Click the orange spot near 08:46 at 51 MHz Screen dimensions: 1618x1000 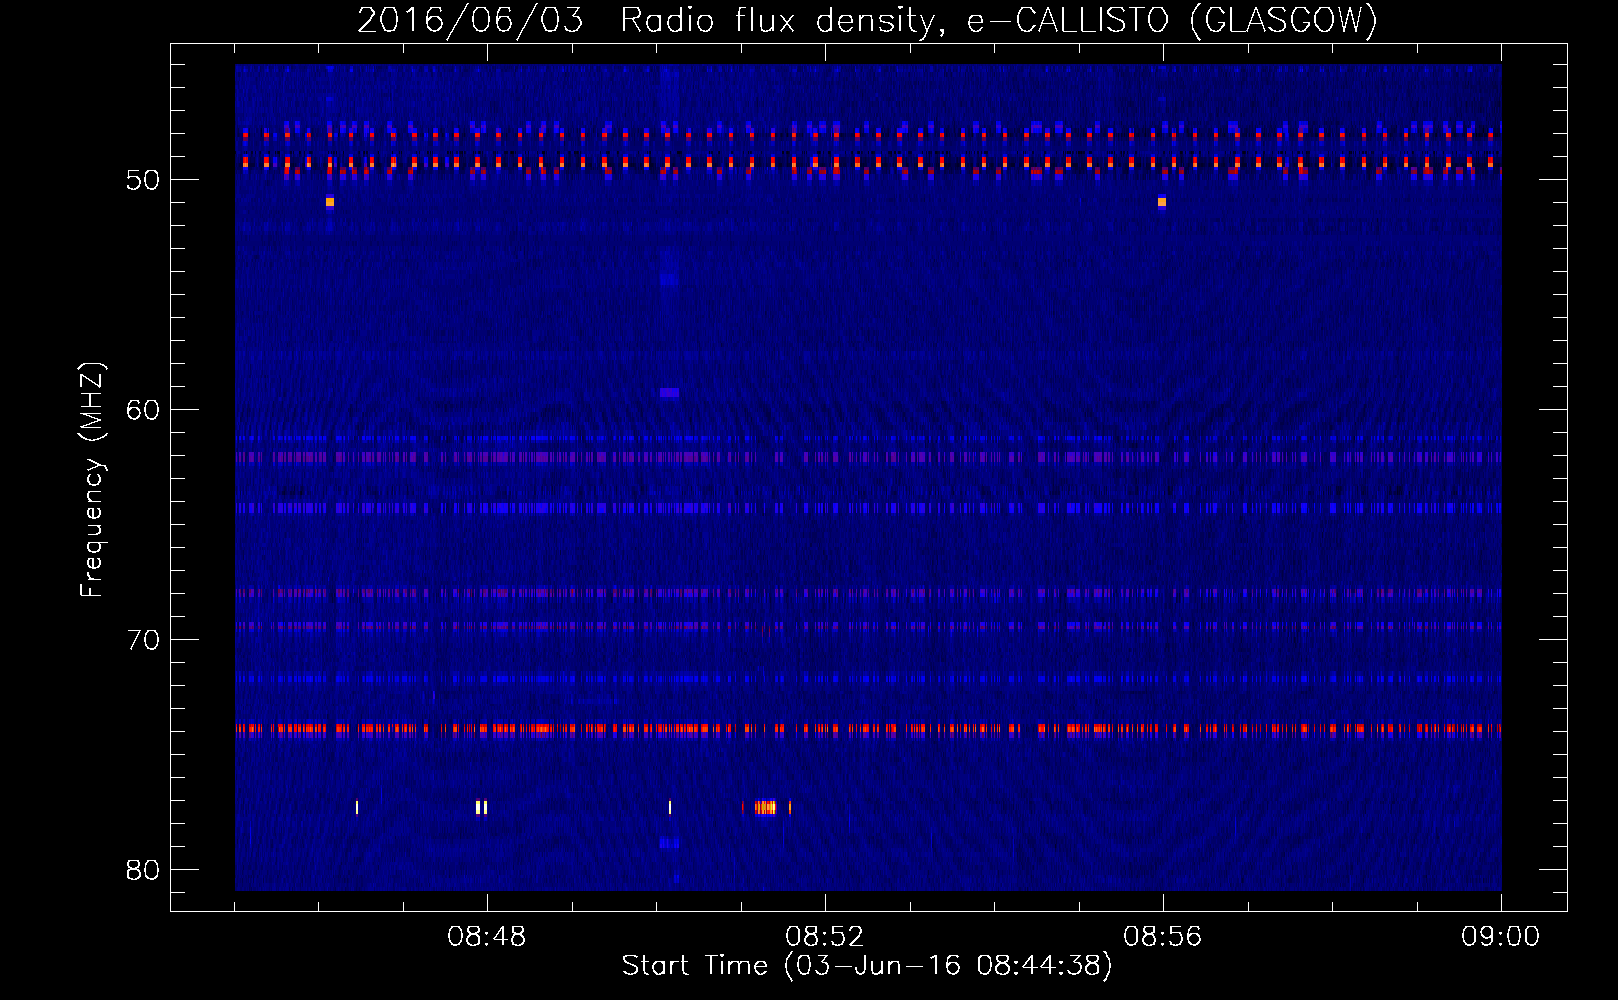pyautogui.click(x=330, y=202)
